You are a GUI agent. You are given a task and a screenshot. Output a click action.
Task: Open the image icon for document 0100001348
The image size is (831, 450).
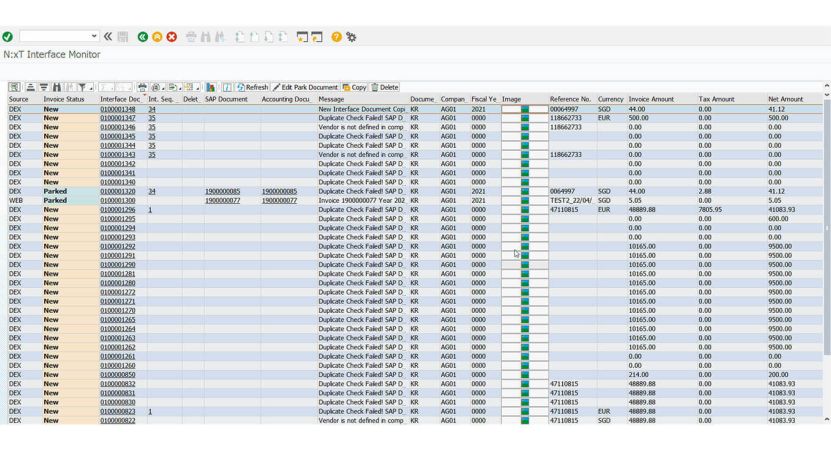coord(525,109)
